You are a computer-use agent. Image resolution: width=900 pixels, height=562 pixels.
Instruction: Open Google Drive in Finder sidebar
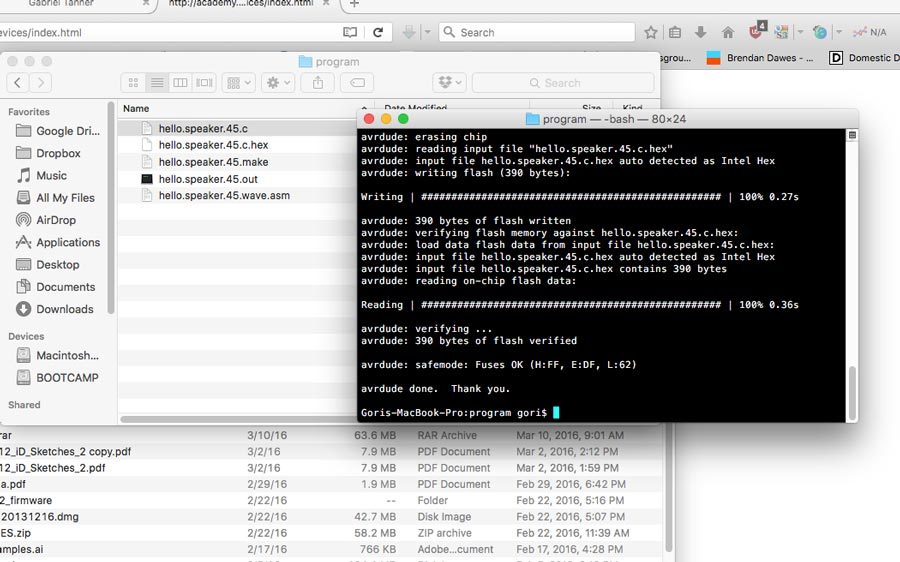[57, 131]
